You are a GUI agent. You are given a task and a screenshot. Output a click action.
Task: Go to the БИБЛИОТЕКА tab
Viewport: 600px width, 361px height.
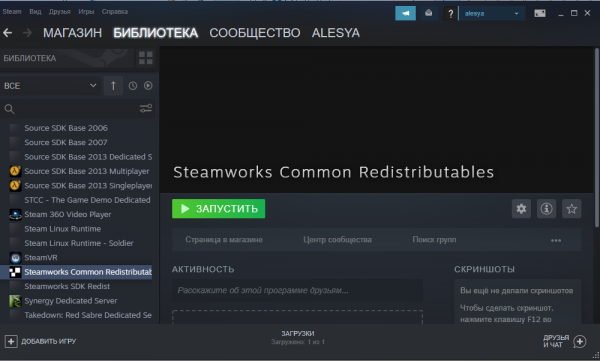pyautogui.click(x=156, y=33)
